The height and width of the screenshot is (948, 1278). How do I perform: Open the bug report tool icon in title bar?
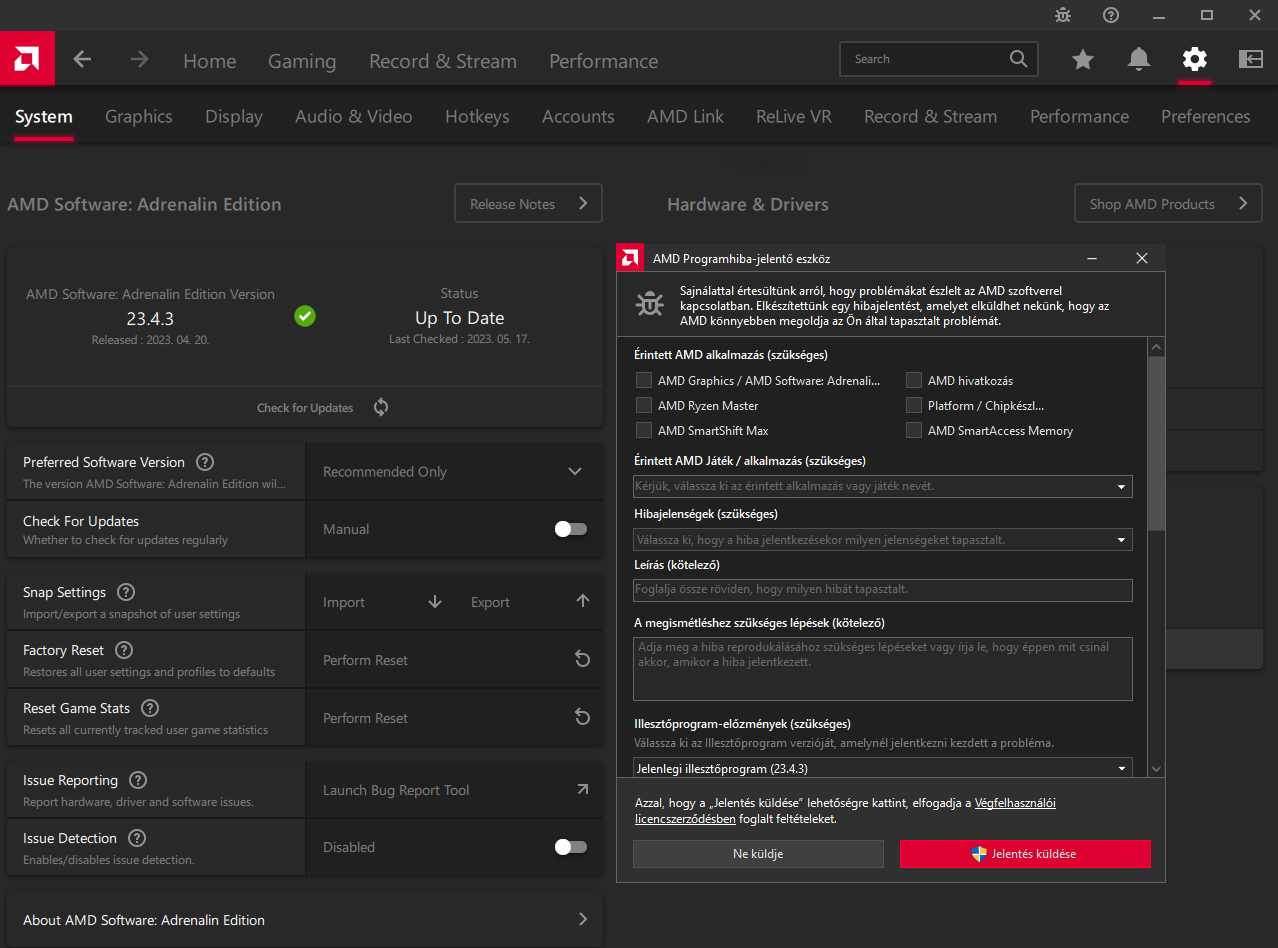point(1063,15)
